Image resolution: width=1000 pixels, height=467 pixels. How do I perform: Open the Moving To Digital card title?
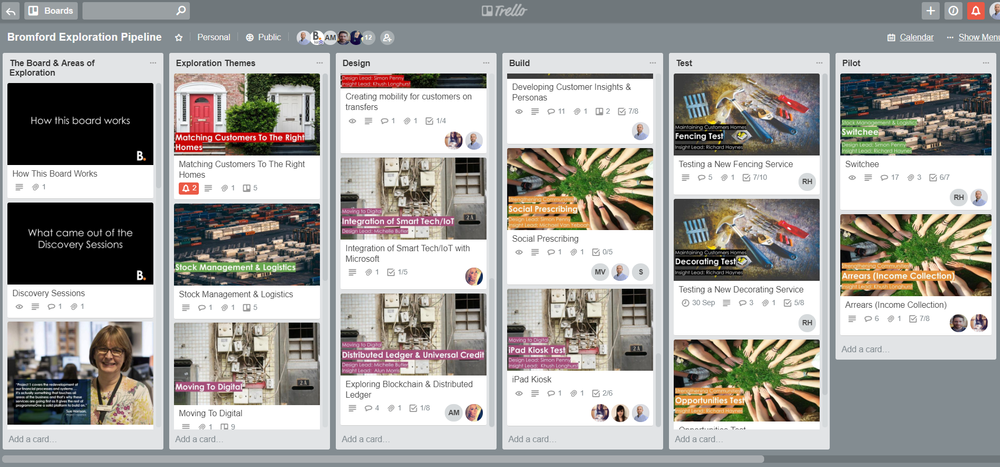(210, 413)
